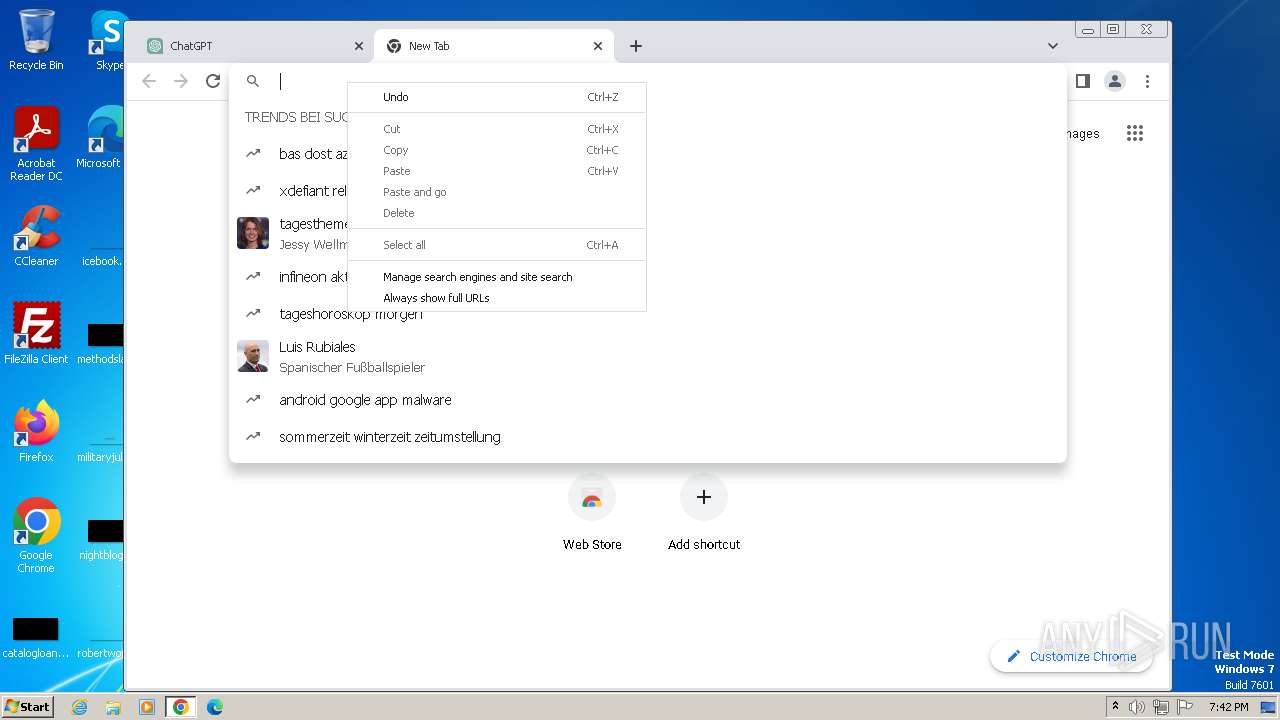Open Chrome three-dot menu
1280x720 pixels.
1148,81
